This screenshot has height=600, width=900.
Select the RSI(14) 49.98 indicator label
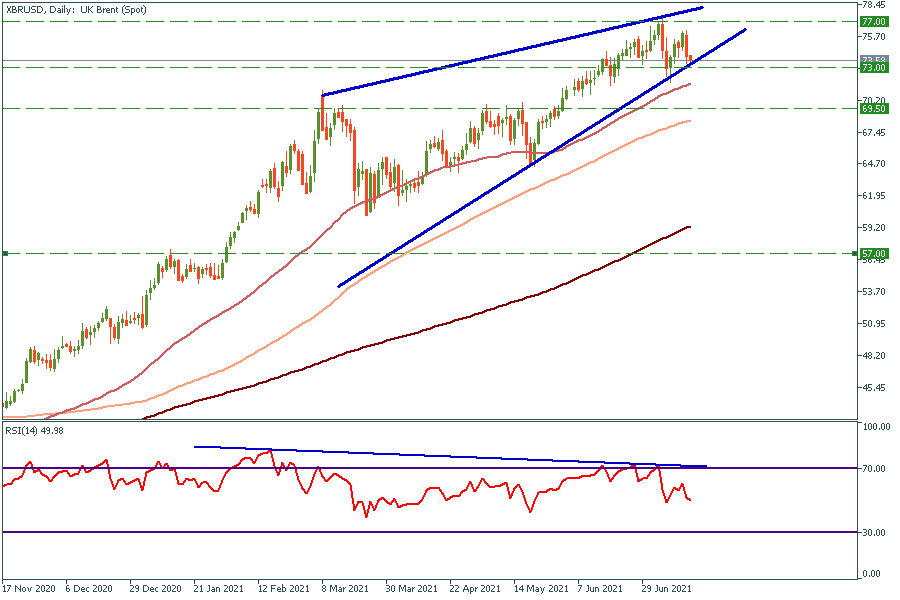[35, 431]
